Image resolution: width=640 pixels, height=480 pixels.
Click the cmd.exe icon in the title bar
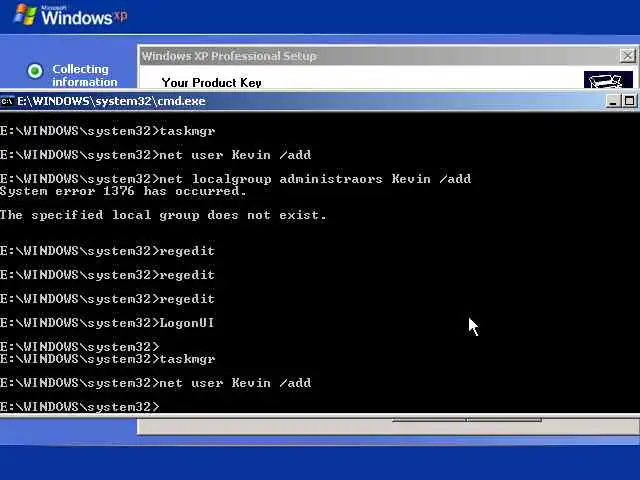click(x=7, y=101)
